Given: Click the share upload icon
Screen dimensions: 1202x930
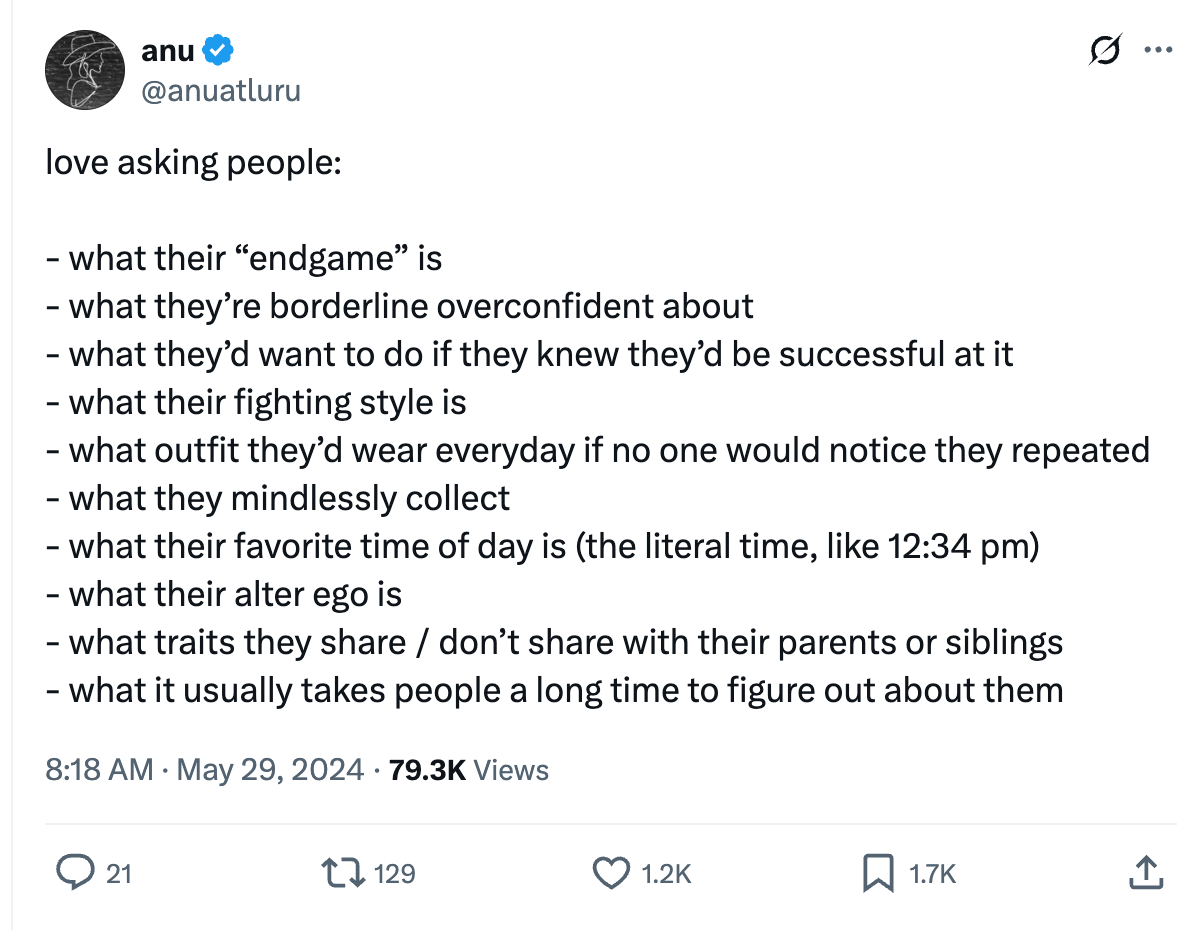Looking at the screenshot, I should click(x=1146, y=873).
